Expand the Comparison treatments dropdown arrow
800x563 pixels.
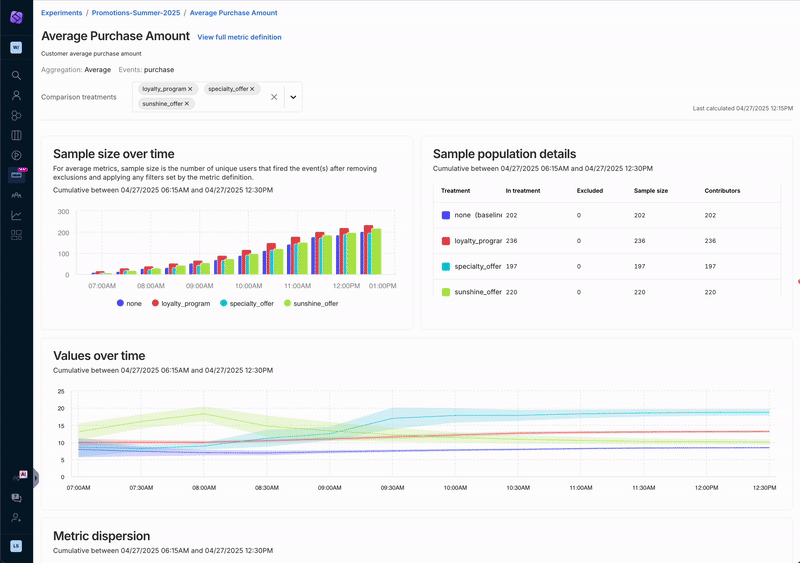[293, 97]
